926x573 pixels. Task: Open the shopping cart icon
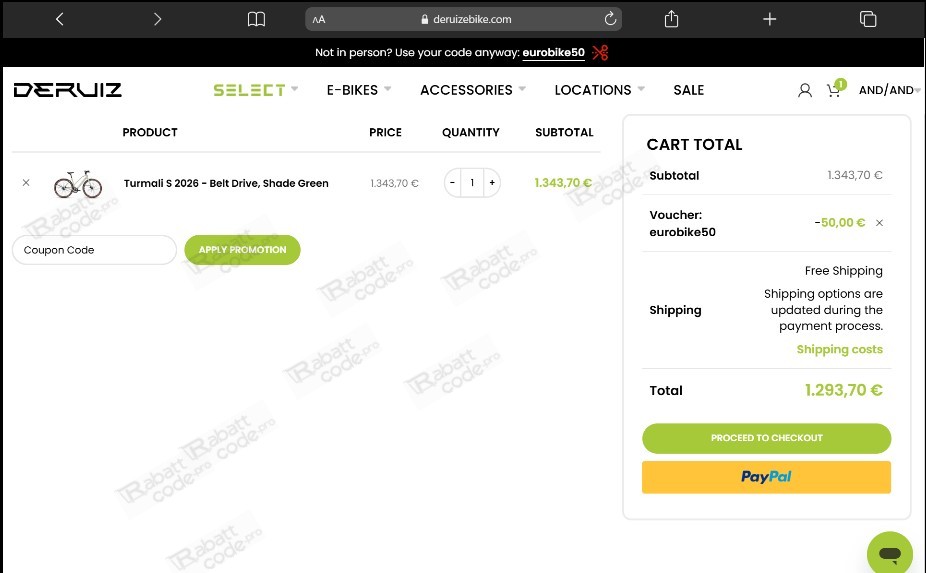click(x=835, y=89)
